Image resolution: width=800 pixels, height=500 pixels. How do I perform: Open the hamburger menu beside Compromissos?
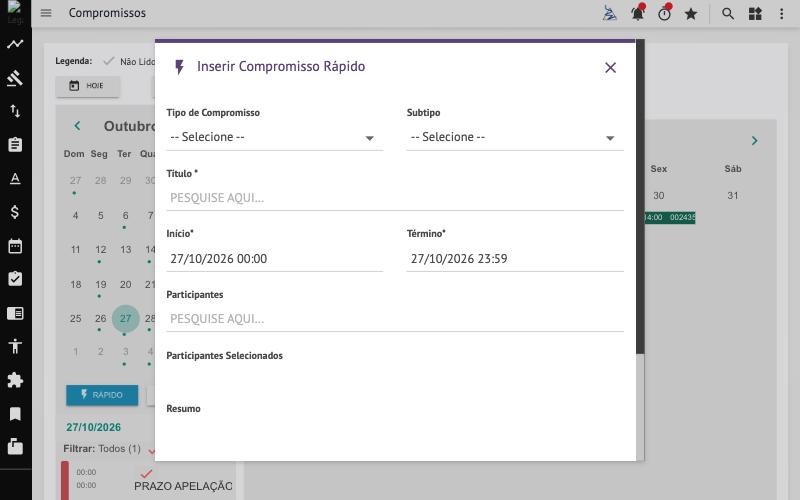(46, 13)
